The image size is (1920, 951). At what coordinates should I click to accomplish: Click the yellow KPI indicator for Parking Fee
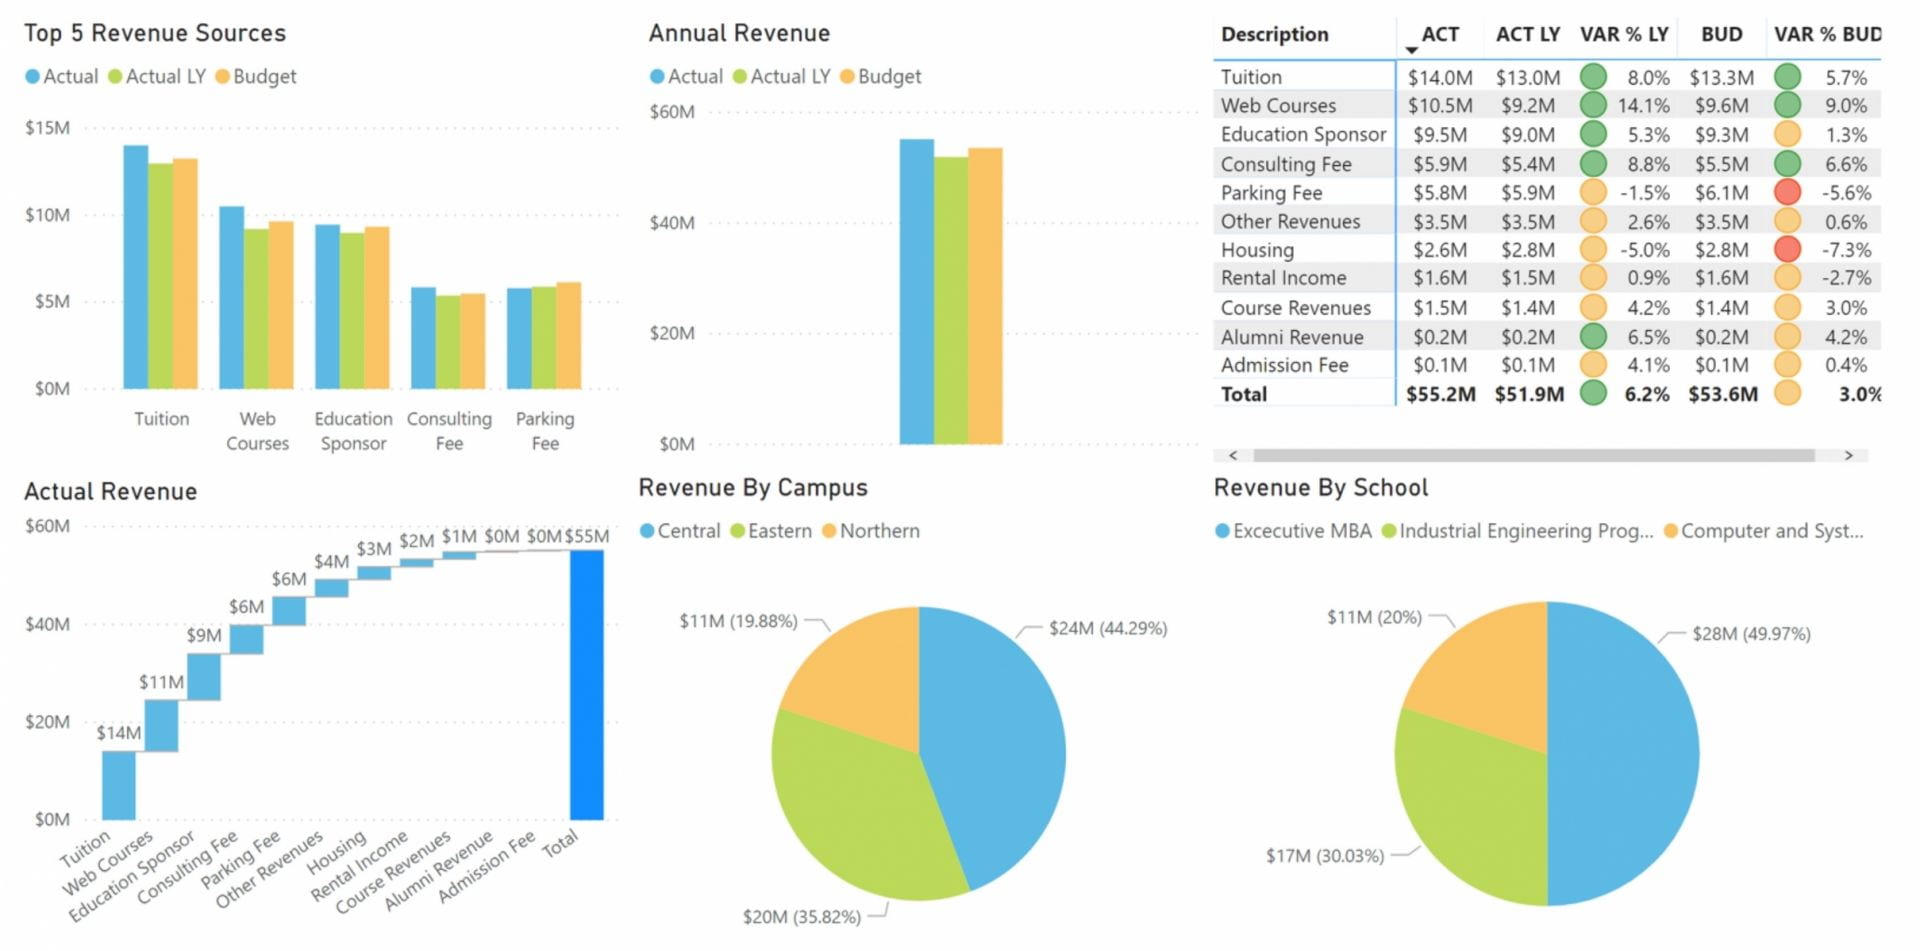click(x=1595, y=192)
